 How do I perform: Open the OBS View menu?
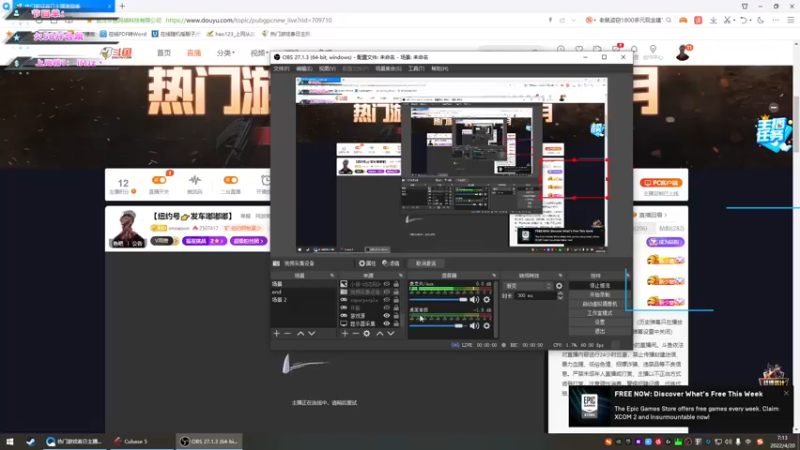327,68
